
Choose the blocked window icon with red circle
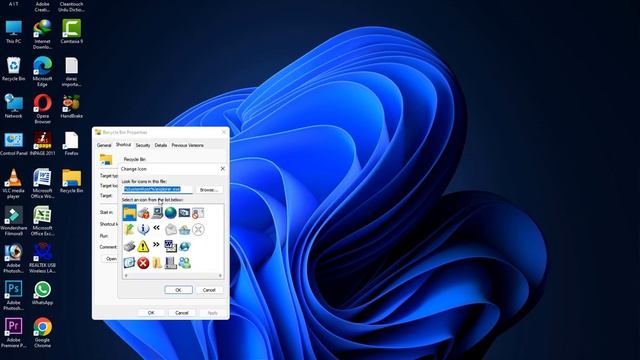click(x=198, y=213)
